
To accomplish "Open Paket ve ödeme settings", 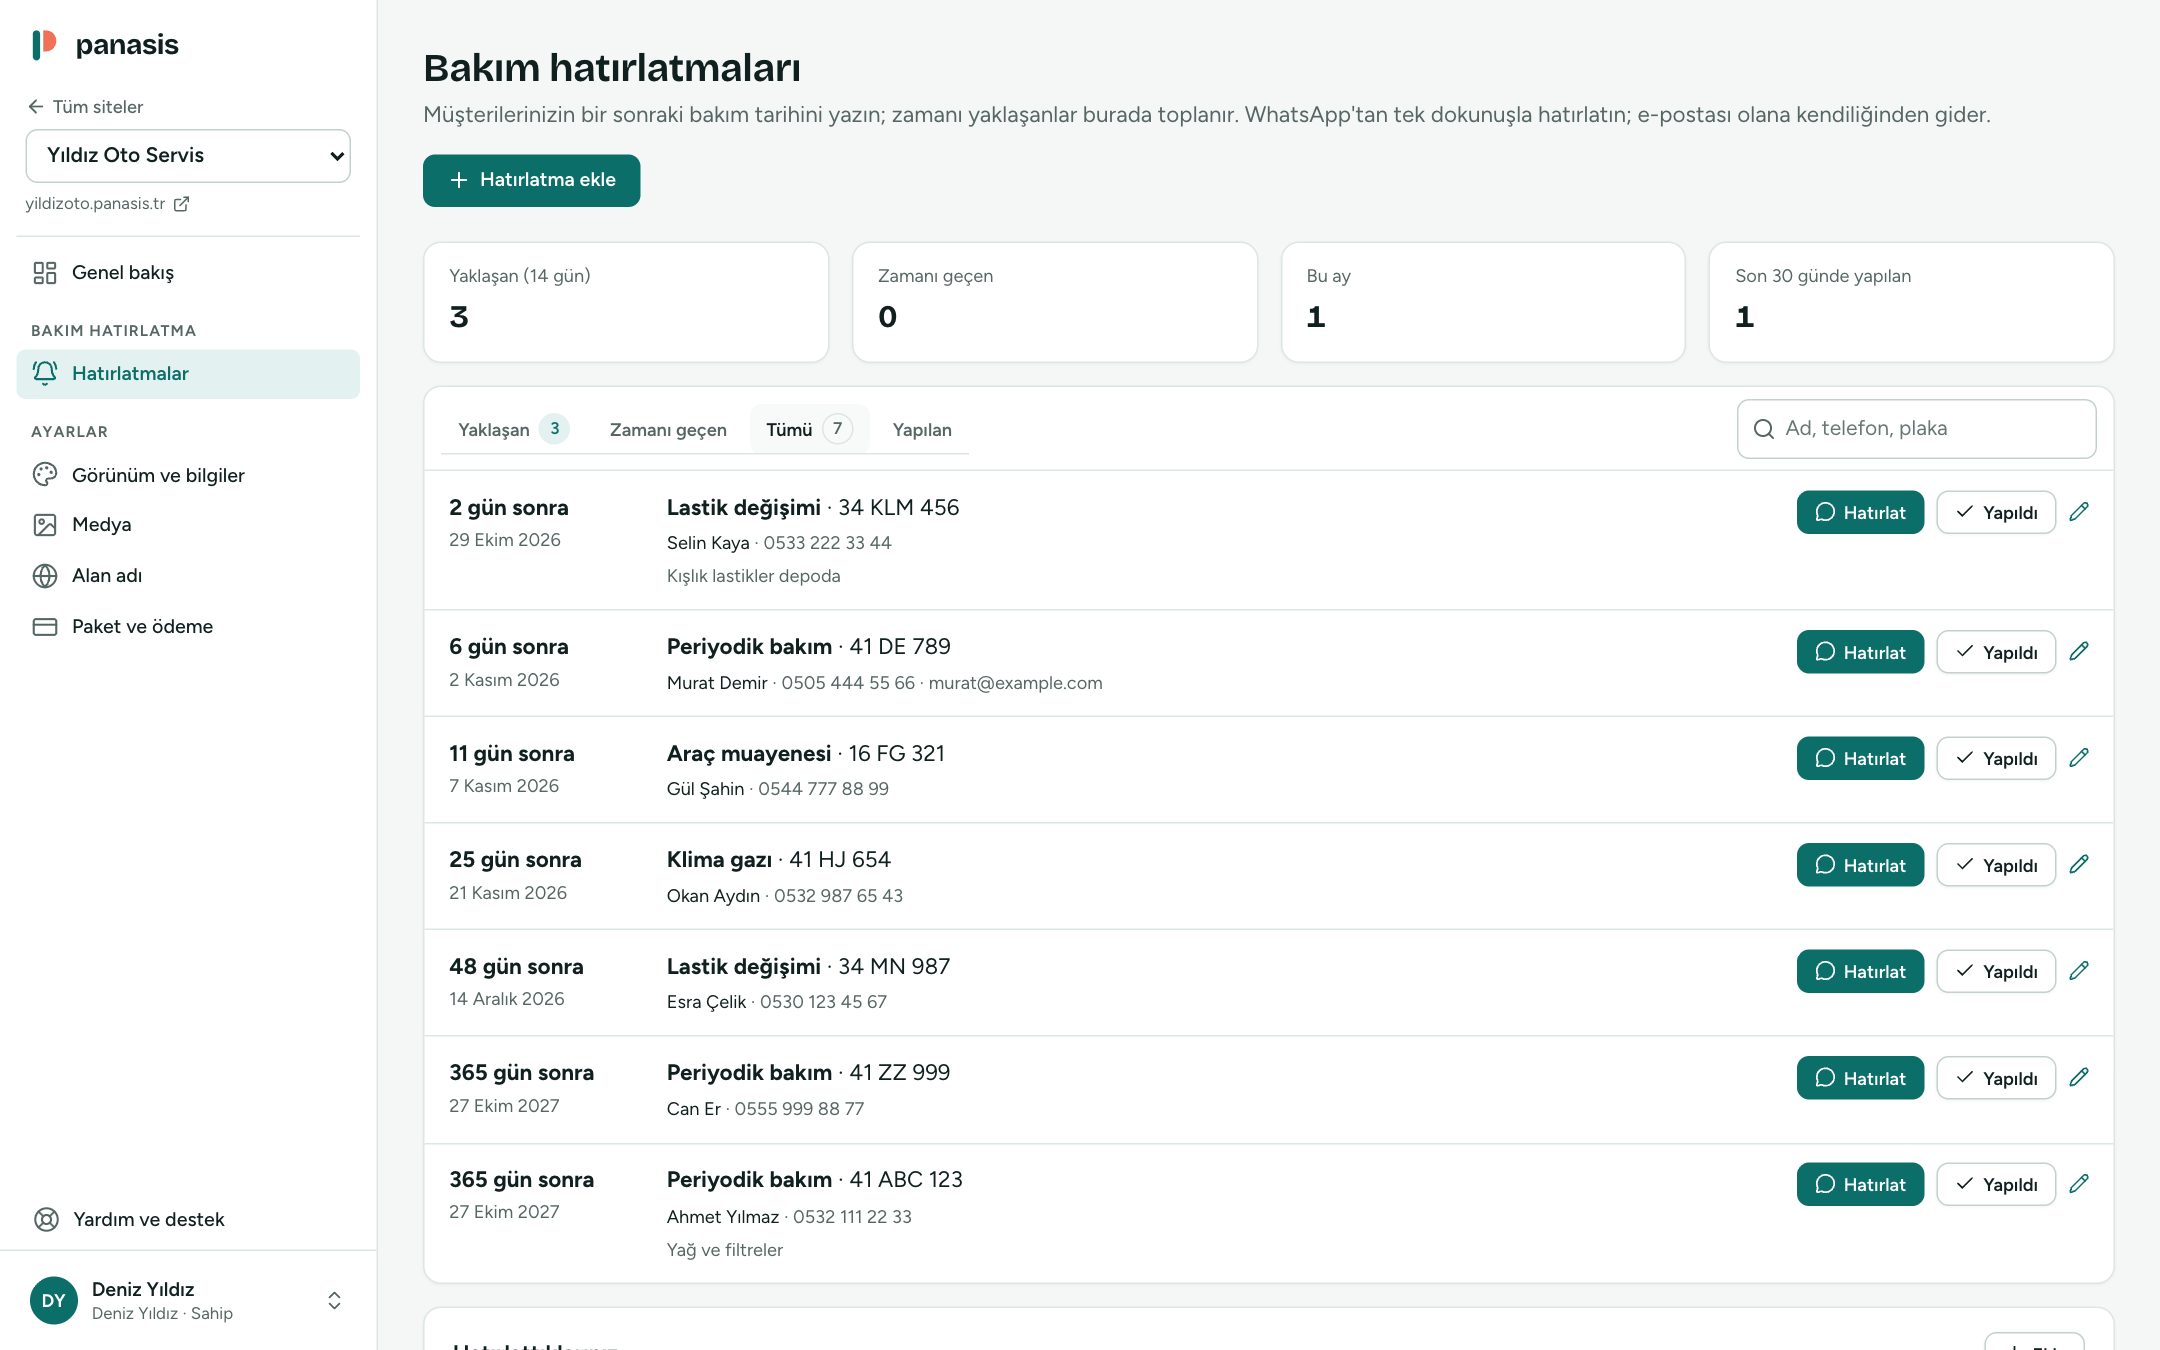I will 188,627.
